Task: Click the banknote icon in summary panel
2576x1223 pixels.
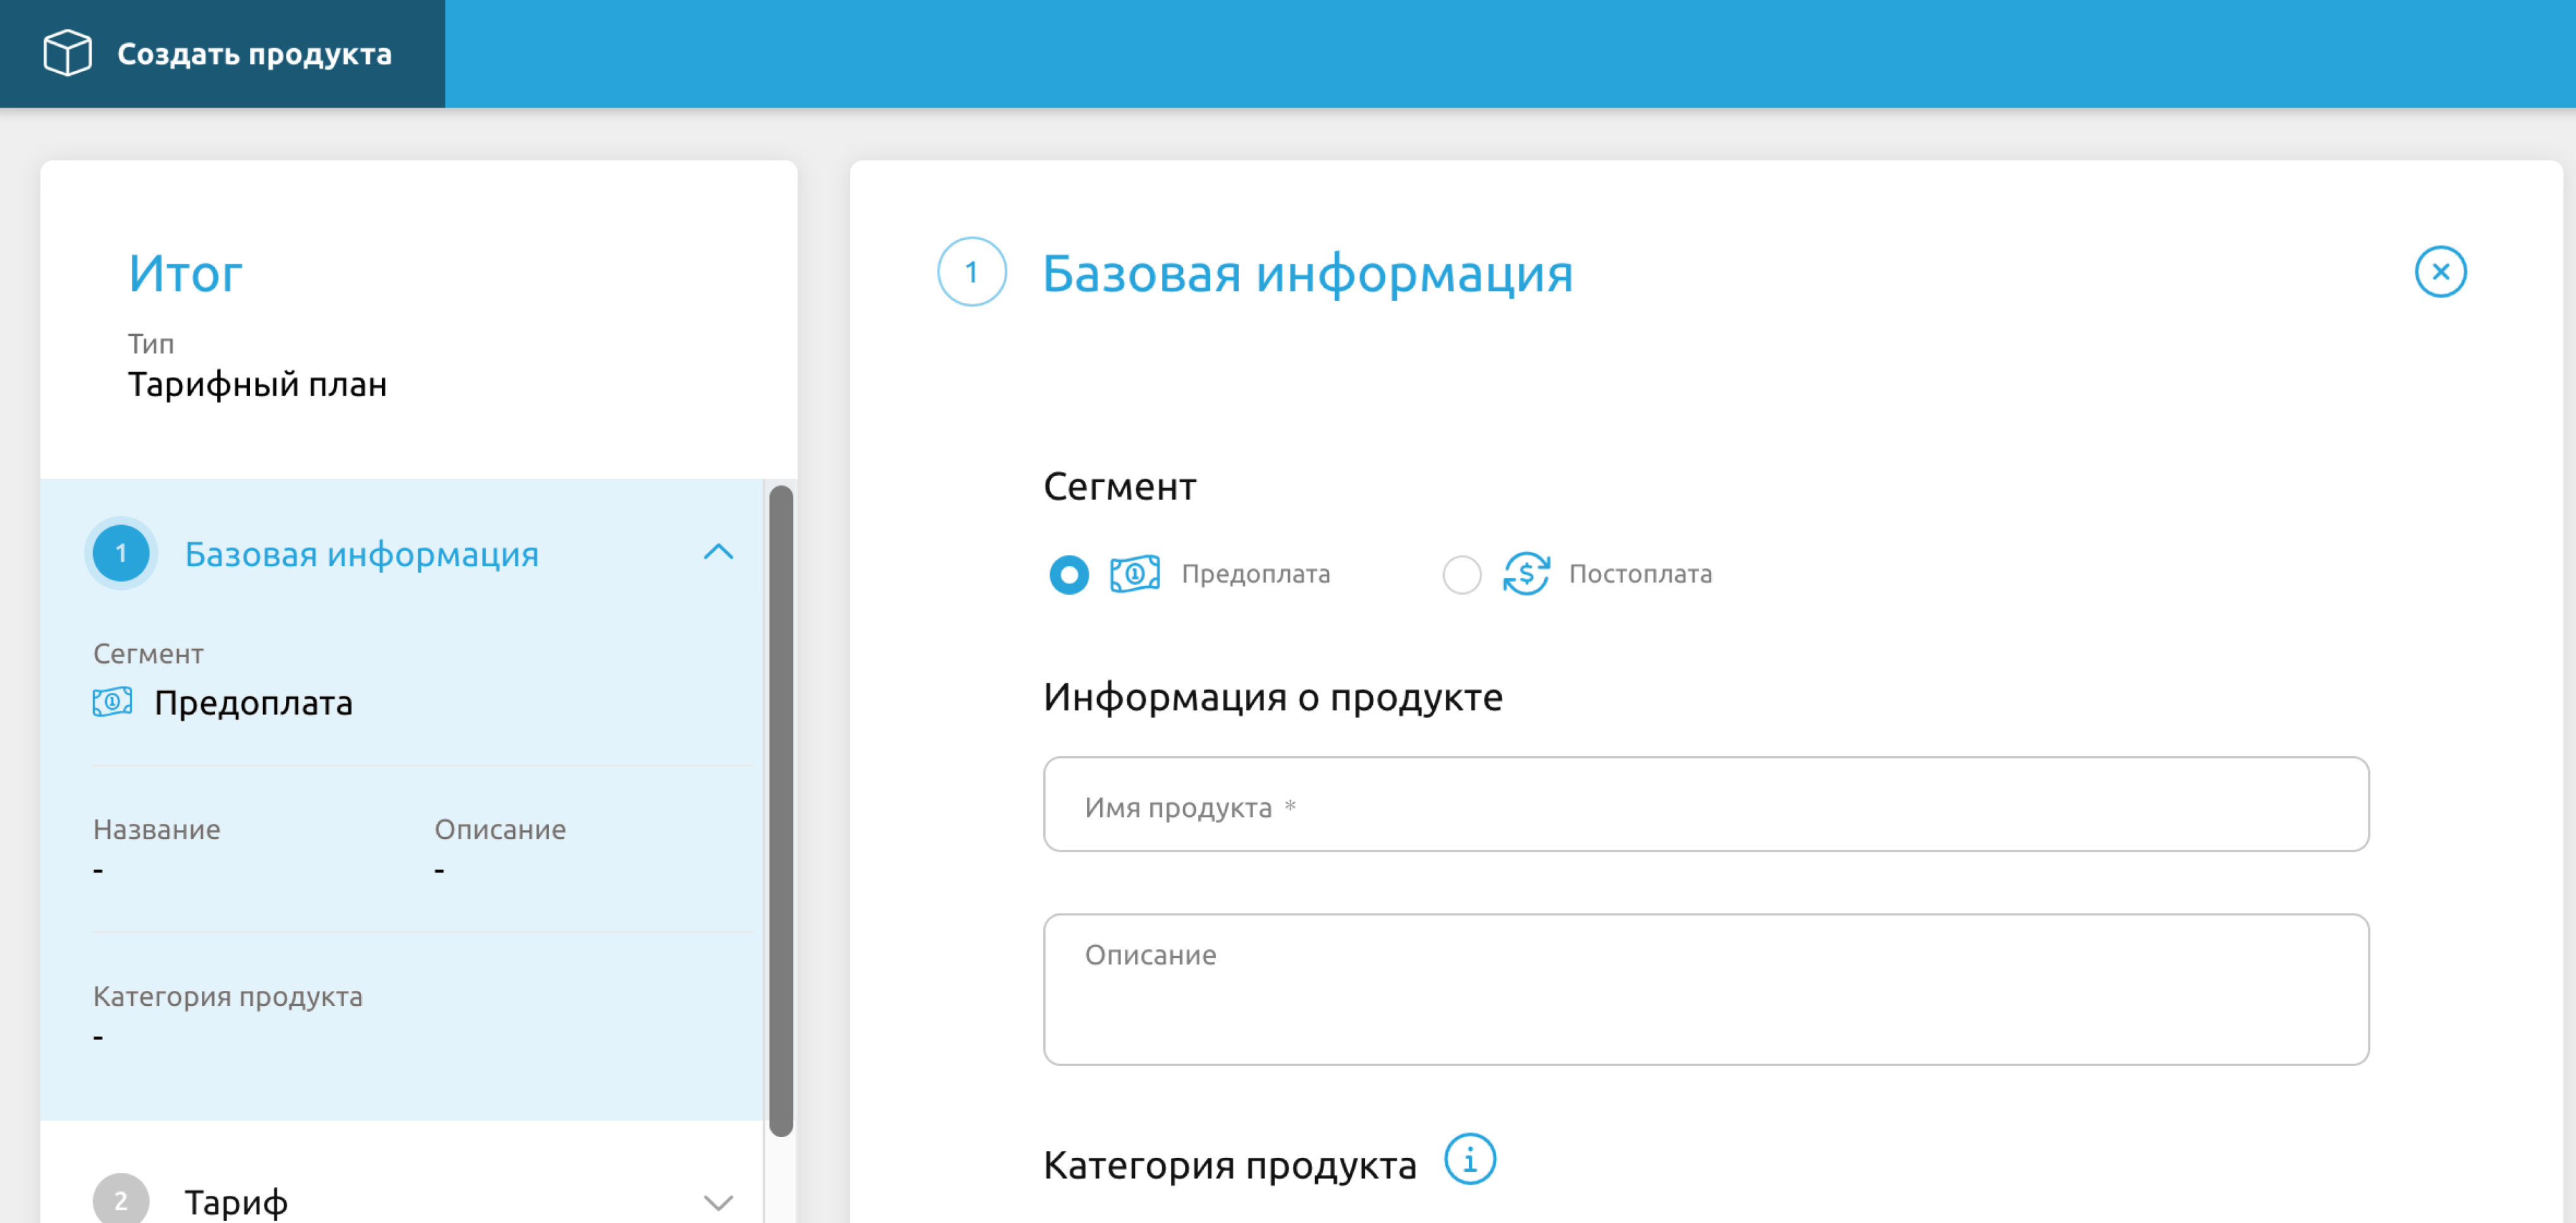Action: pyautogui.click(x=112, y=702)
